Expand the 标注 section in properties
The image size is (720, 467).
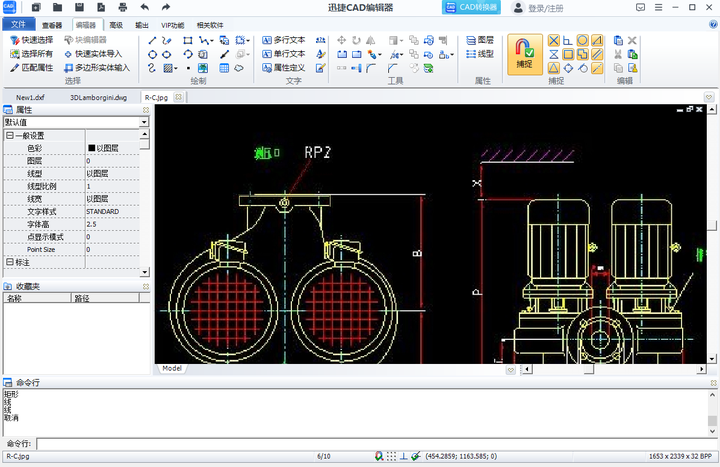tap(9, 262)
